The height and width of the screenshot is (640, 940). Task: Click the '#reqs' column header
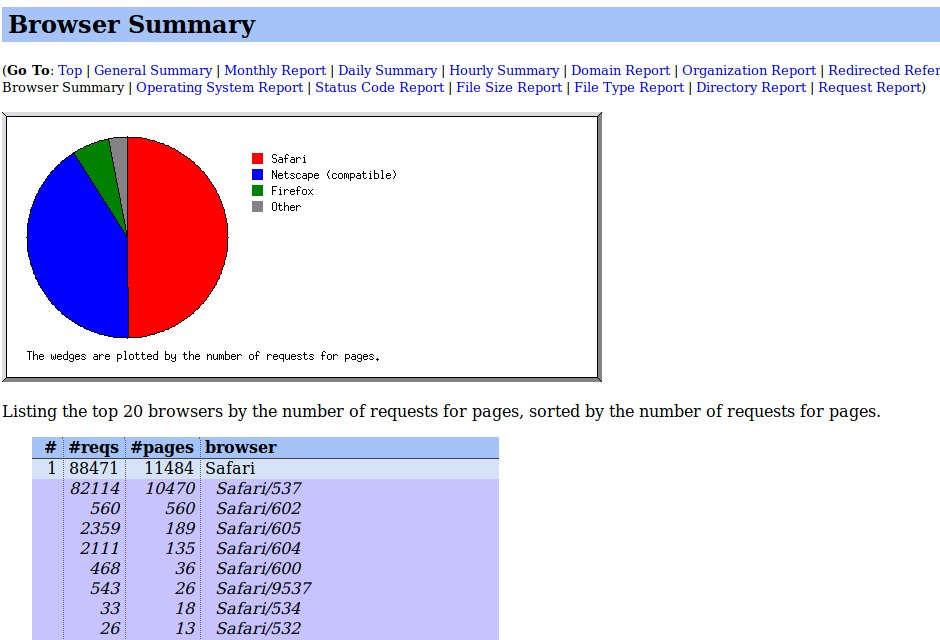(94, 448)
